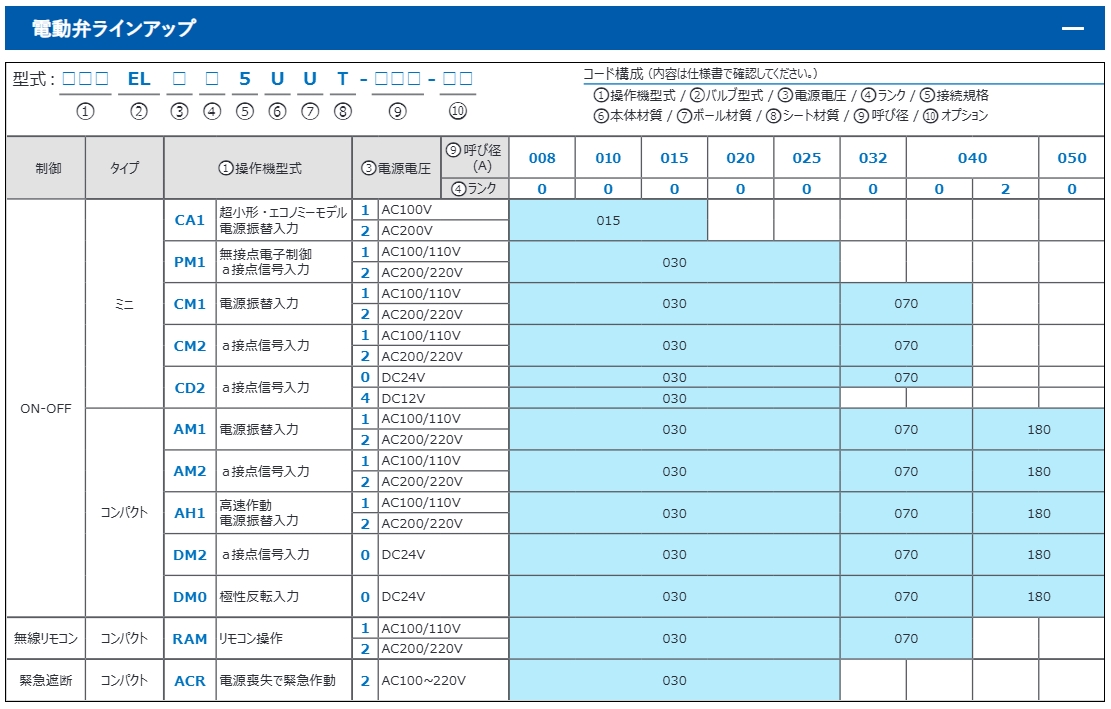Screen dimensions: 1111x709
Task: Click the 180 blue cell in AM1 row
Action: 1039,429
